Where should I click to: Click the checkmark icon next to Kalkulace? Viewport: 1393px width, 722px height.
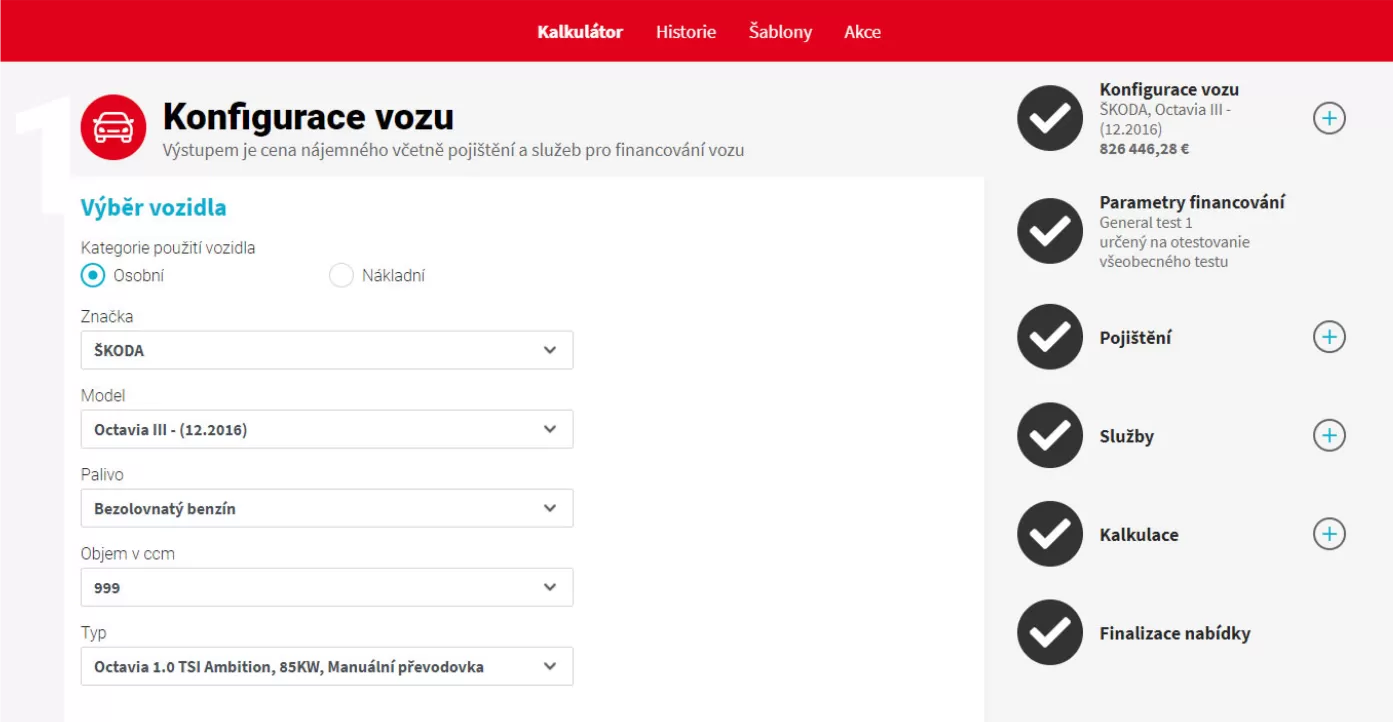(x=1049, y=534)
